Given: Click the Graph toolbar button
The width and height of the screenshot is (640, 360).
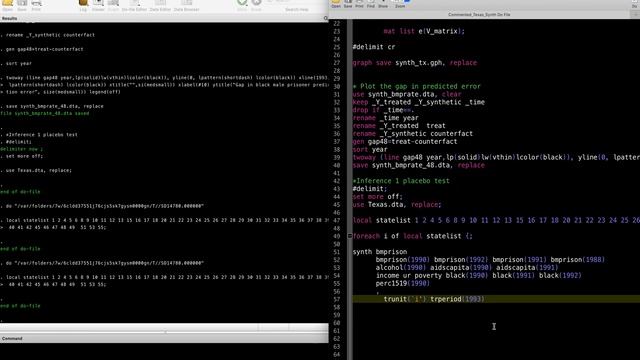Looking at the screenshot, I should click(113, 5).
